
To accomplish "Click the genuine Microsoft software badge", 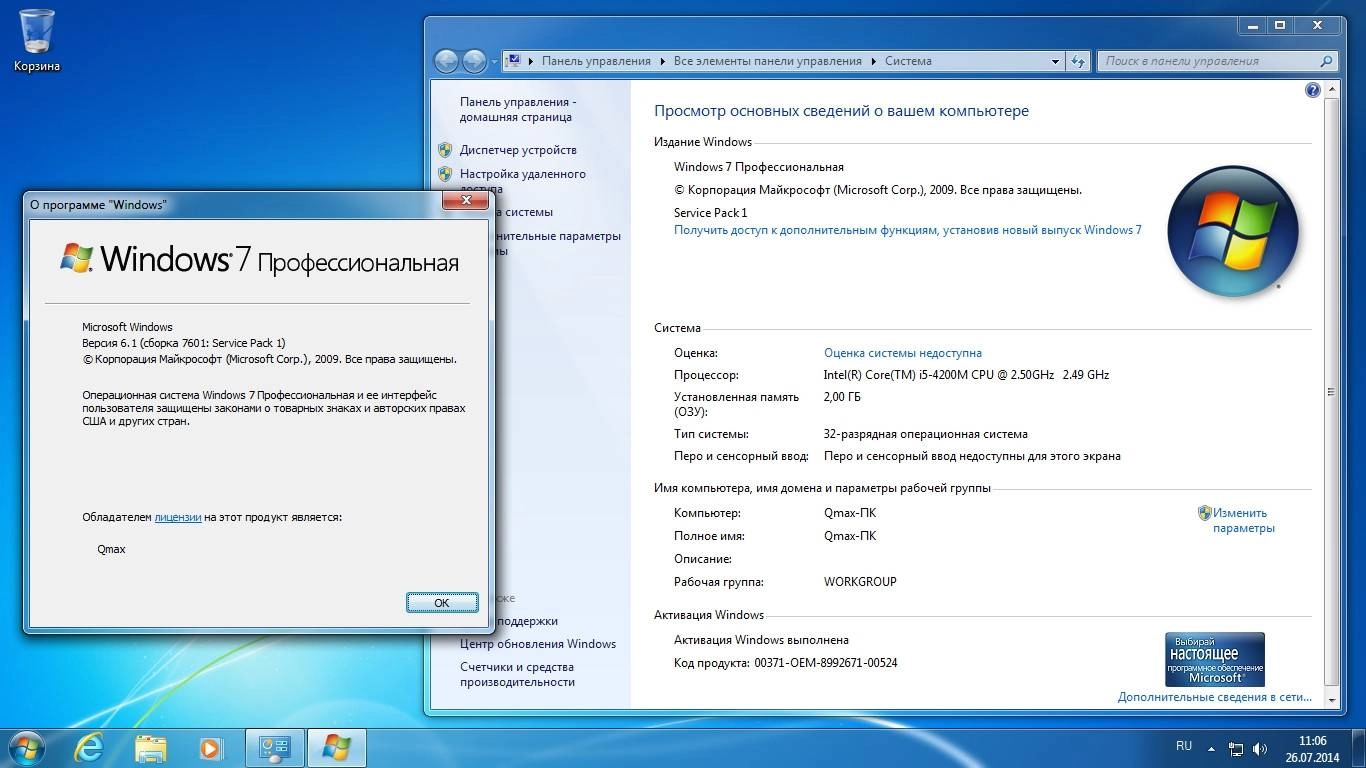I will point(1214,659).
